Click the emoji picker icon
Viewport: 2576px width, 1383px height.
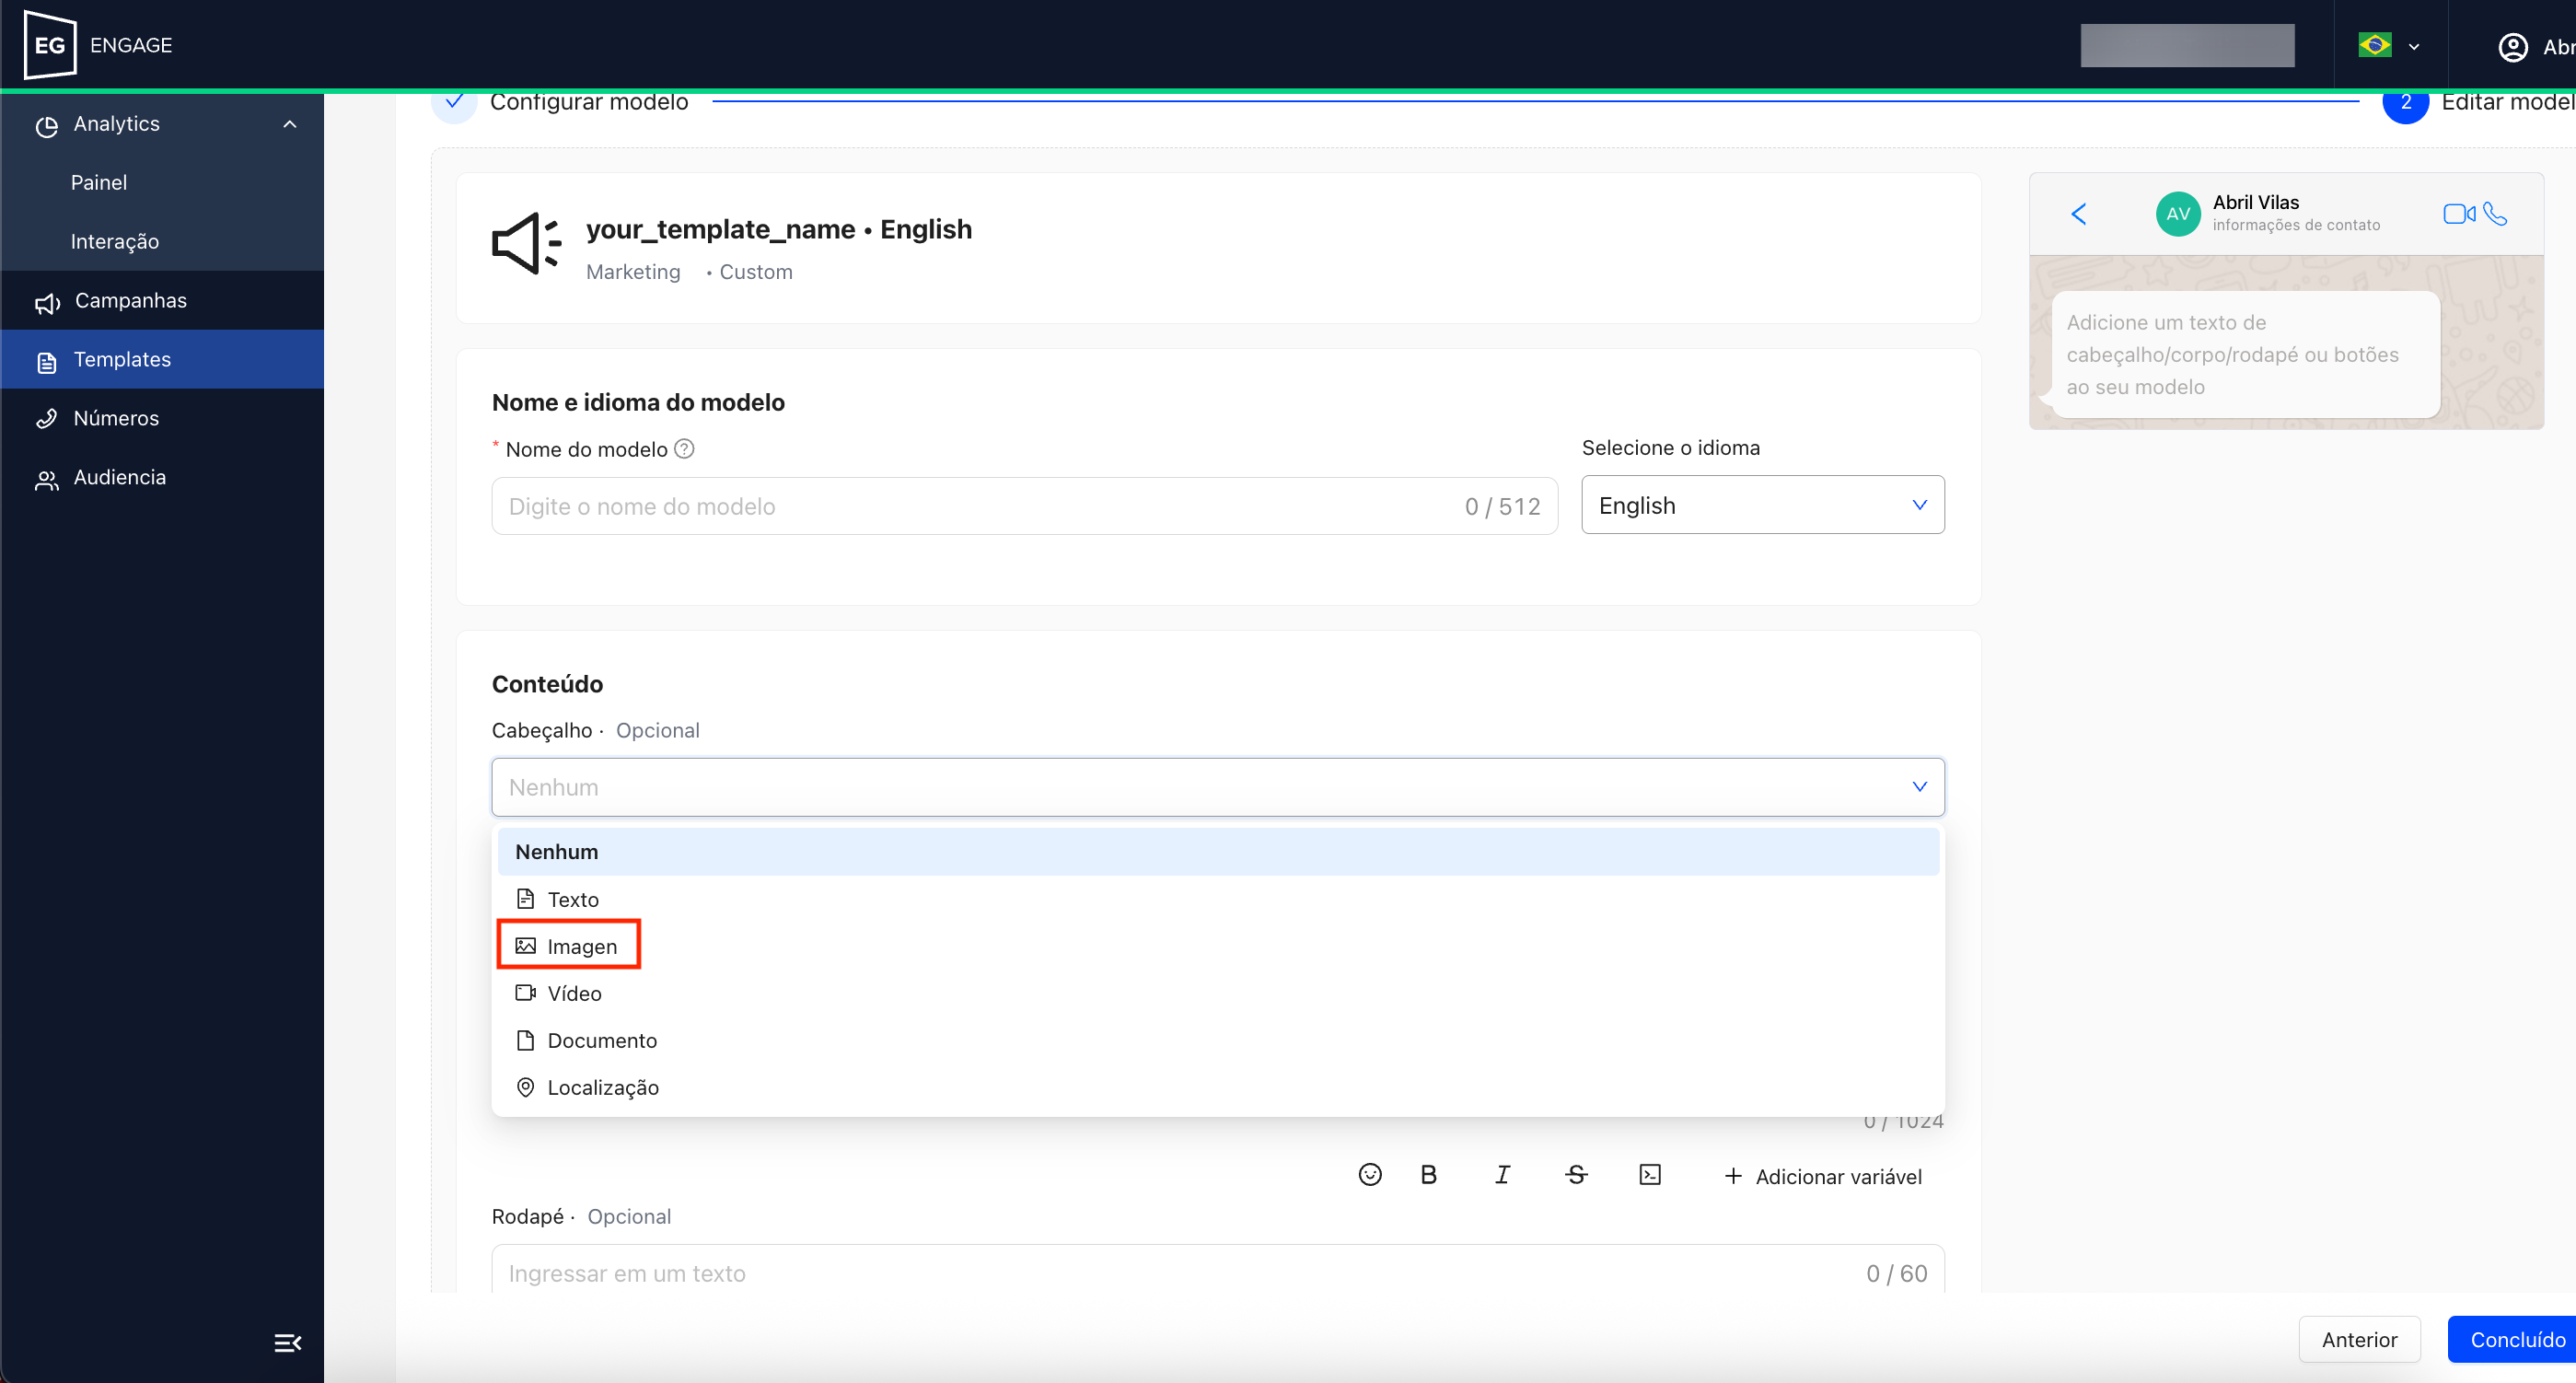click(x=1370, y=1175)
